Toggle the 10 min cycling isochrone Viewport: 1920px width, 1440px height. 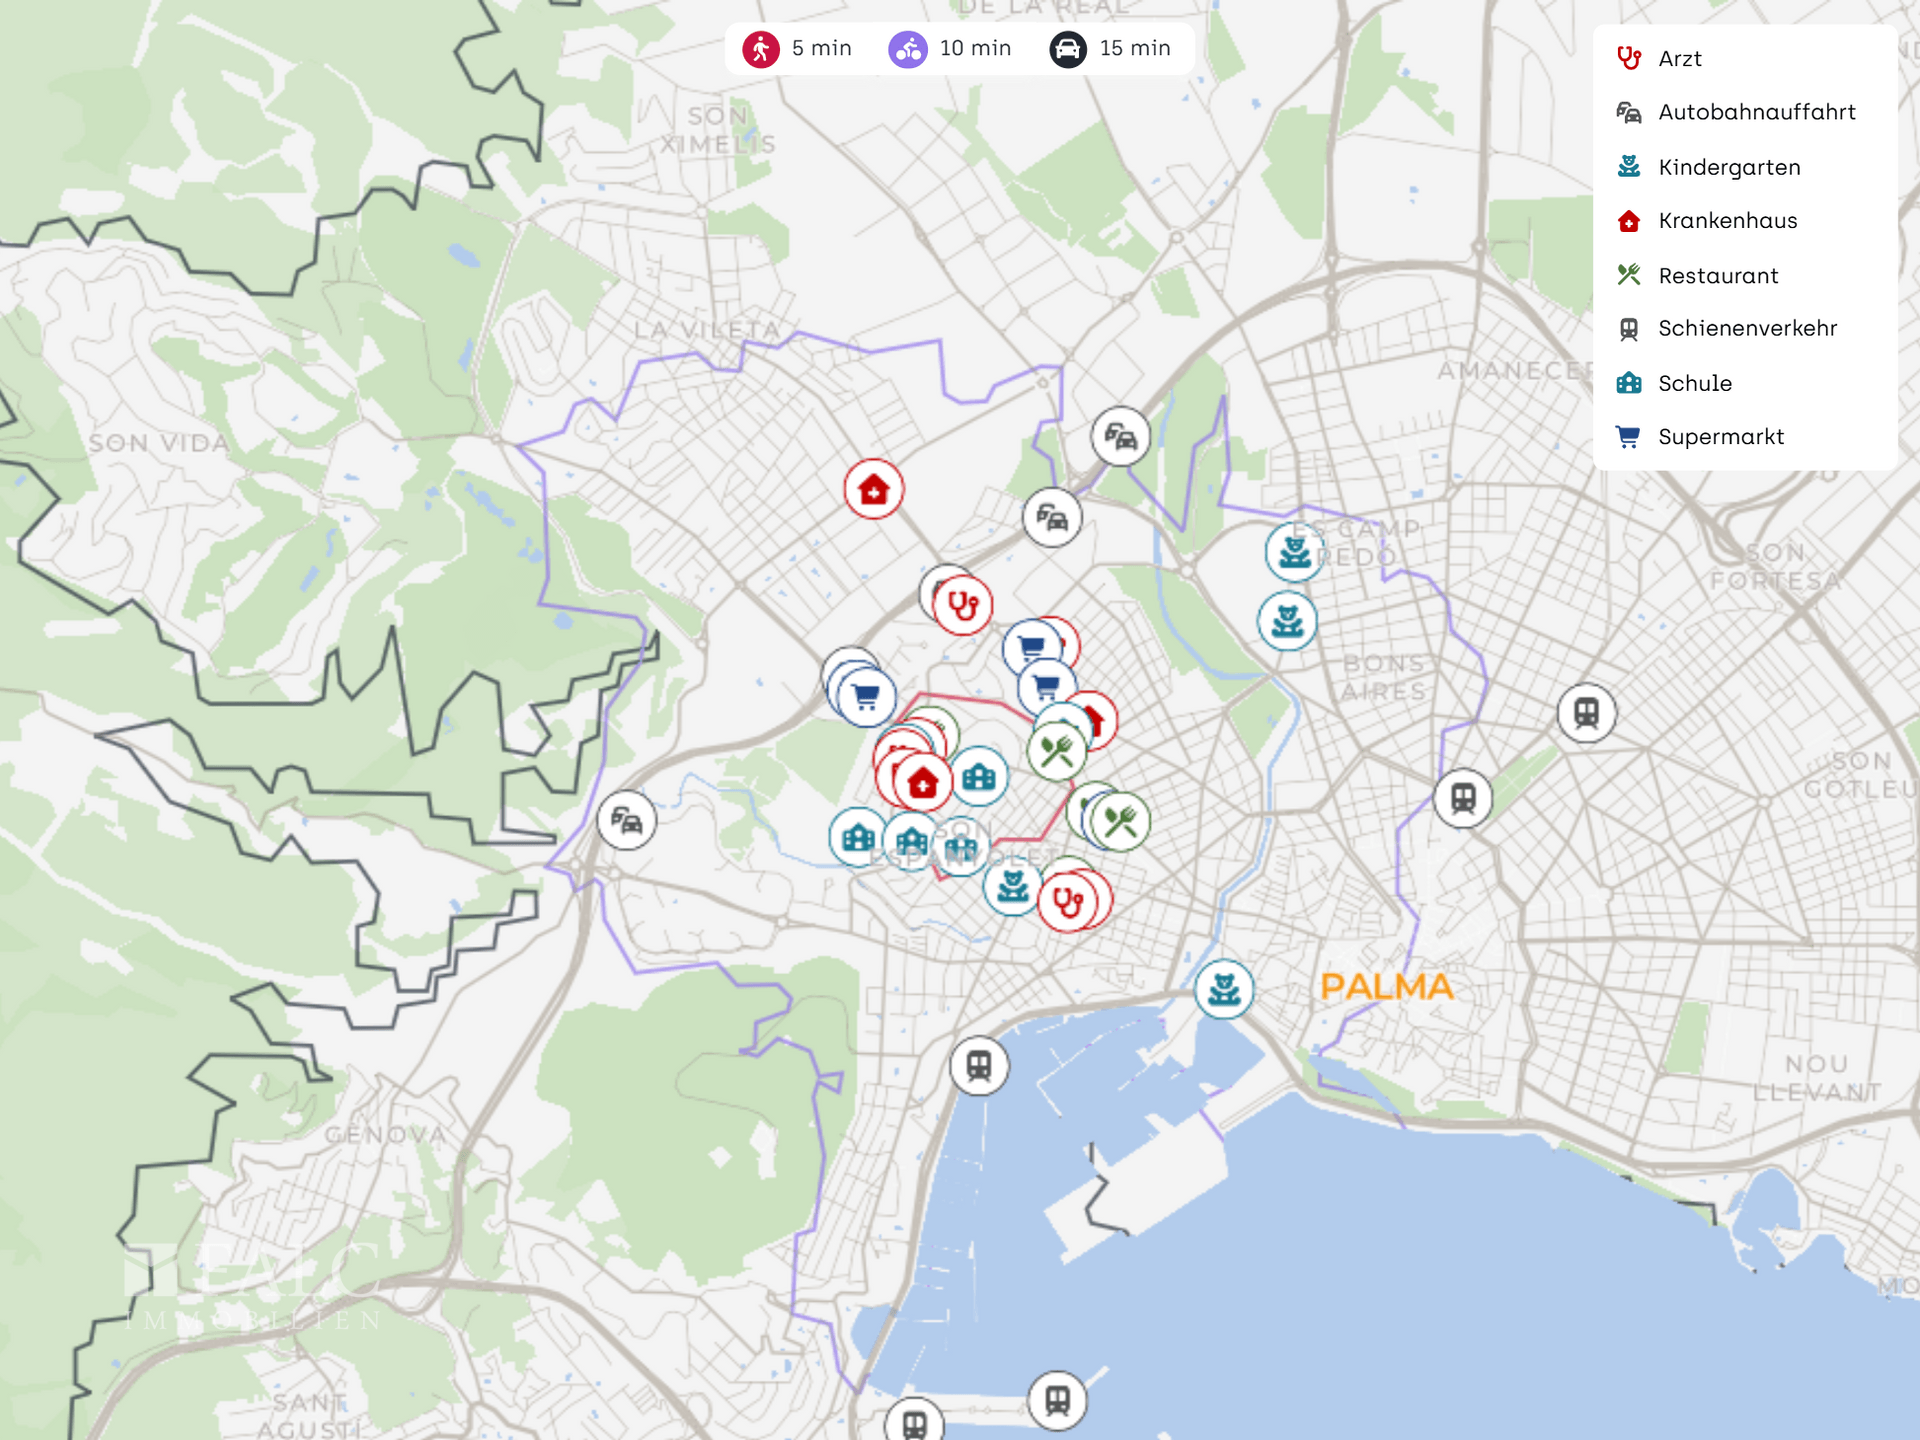tap(950, 48)
